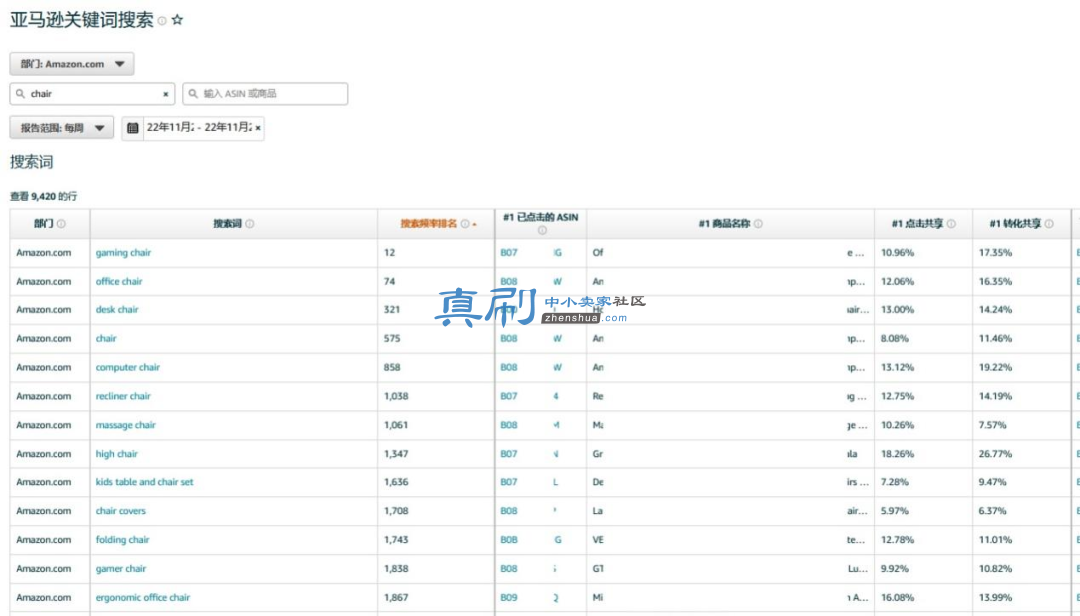Click the ASIN link in the high chair row

click(x=530, y=454)
